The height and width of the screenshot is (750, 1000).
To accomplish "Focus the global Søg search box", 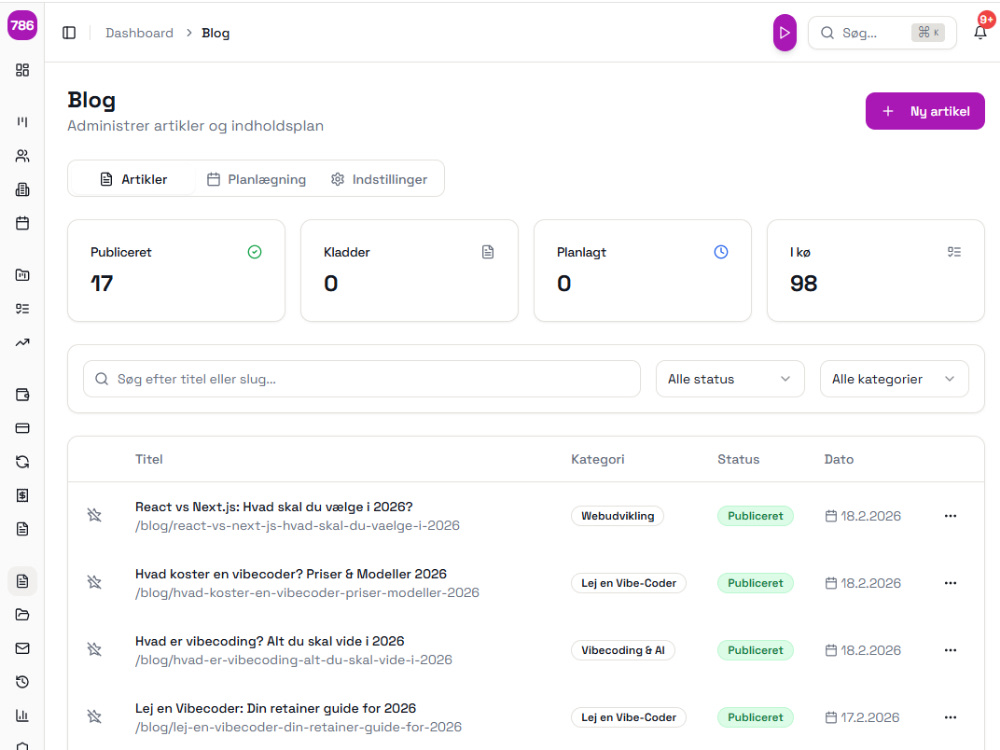I will pyautogui.click(x=882, y=33).
